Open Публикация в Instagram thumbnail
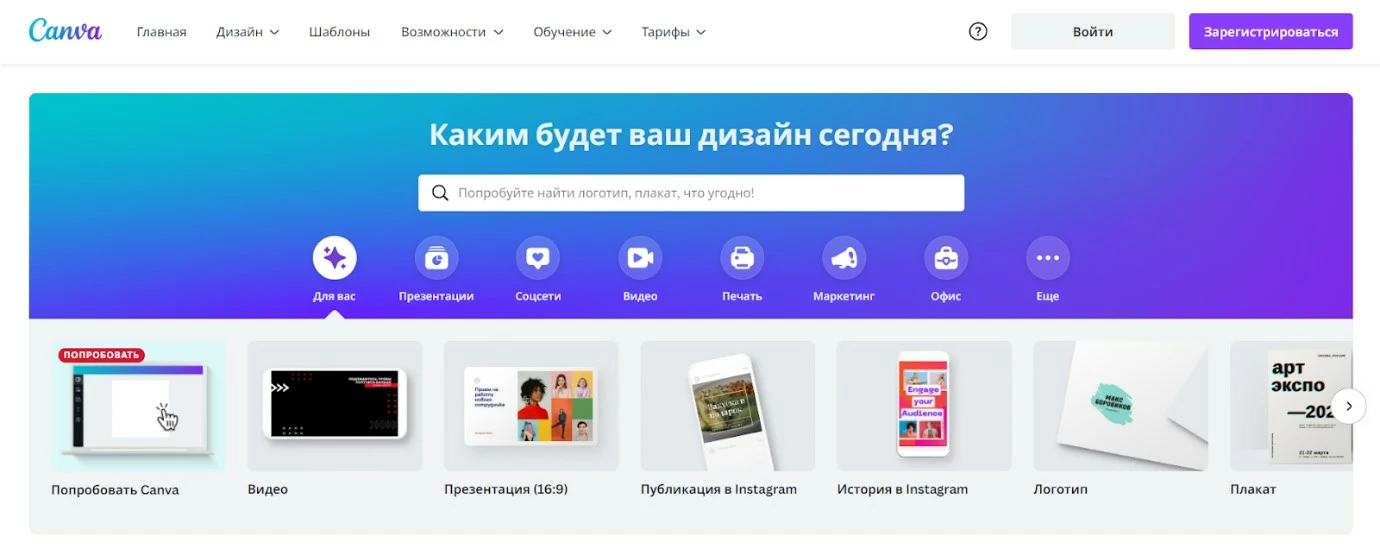The image size is (1380, 549). pos(728,406)
